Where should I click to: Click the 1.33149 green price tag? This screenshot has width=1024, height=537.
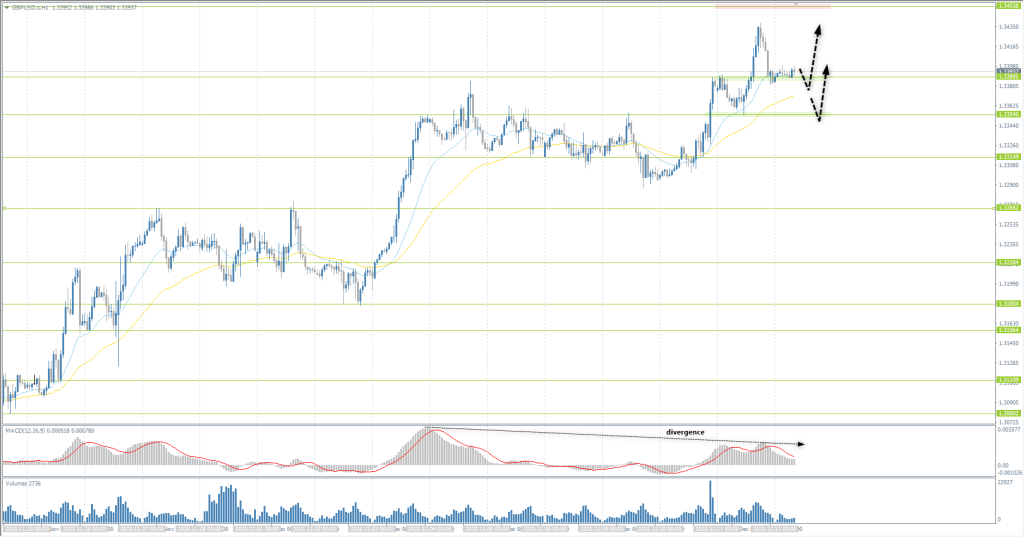1007,157
